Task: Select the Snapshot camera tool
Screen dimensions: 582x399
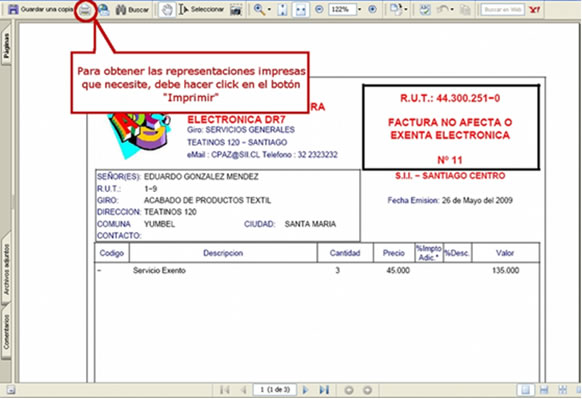Action: (x=236, y=10)
